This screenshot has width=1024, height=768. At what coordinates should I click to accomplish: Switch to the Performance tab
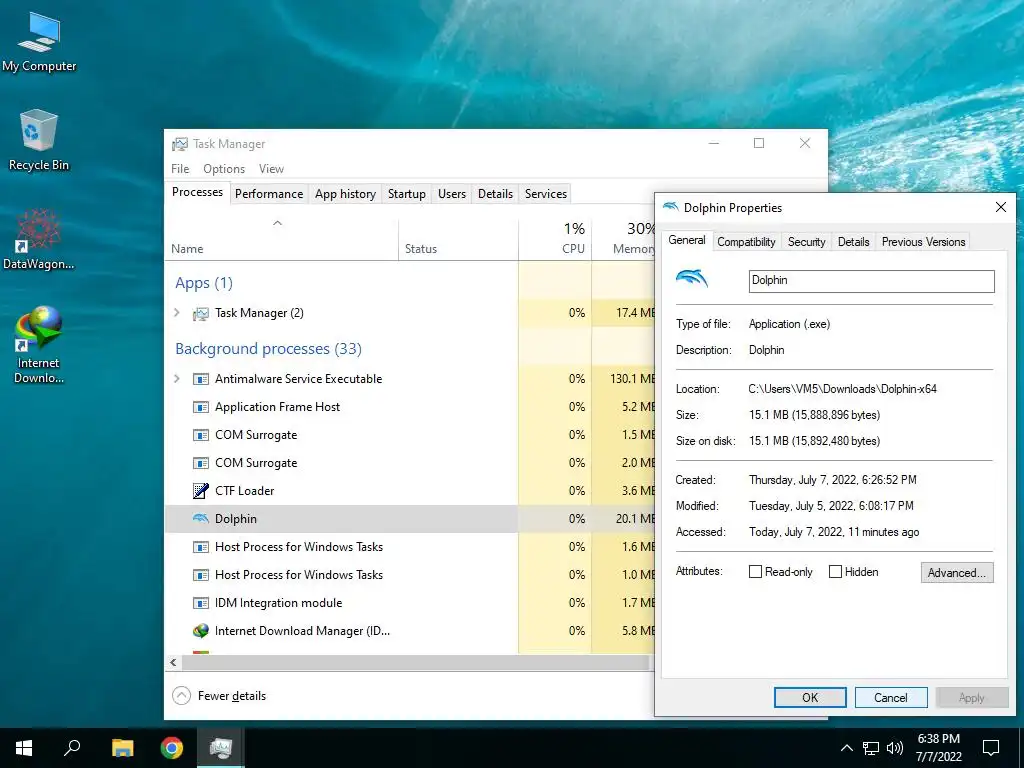click(x=269, y=194)
